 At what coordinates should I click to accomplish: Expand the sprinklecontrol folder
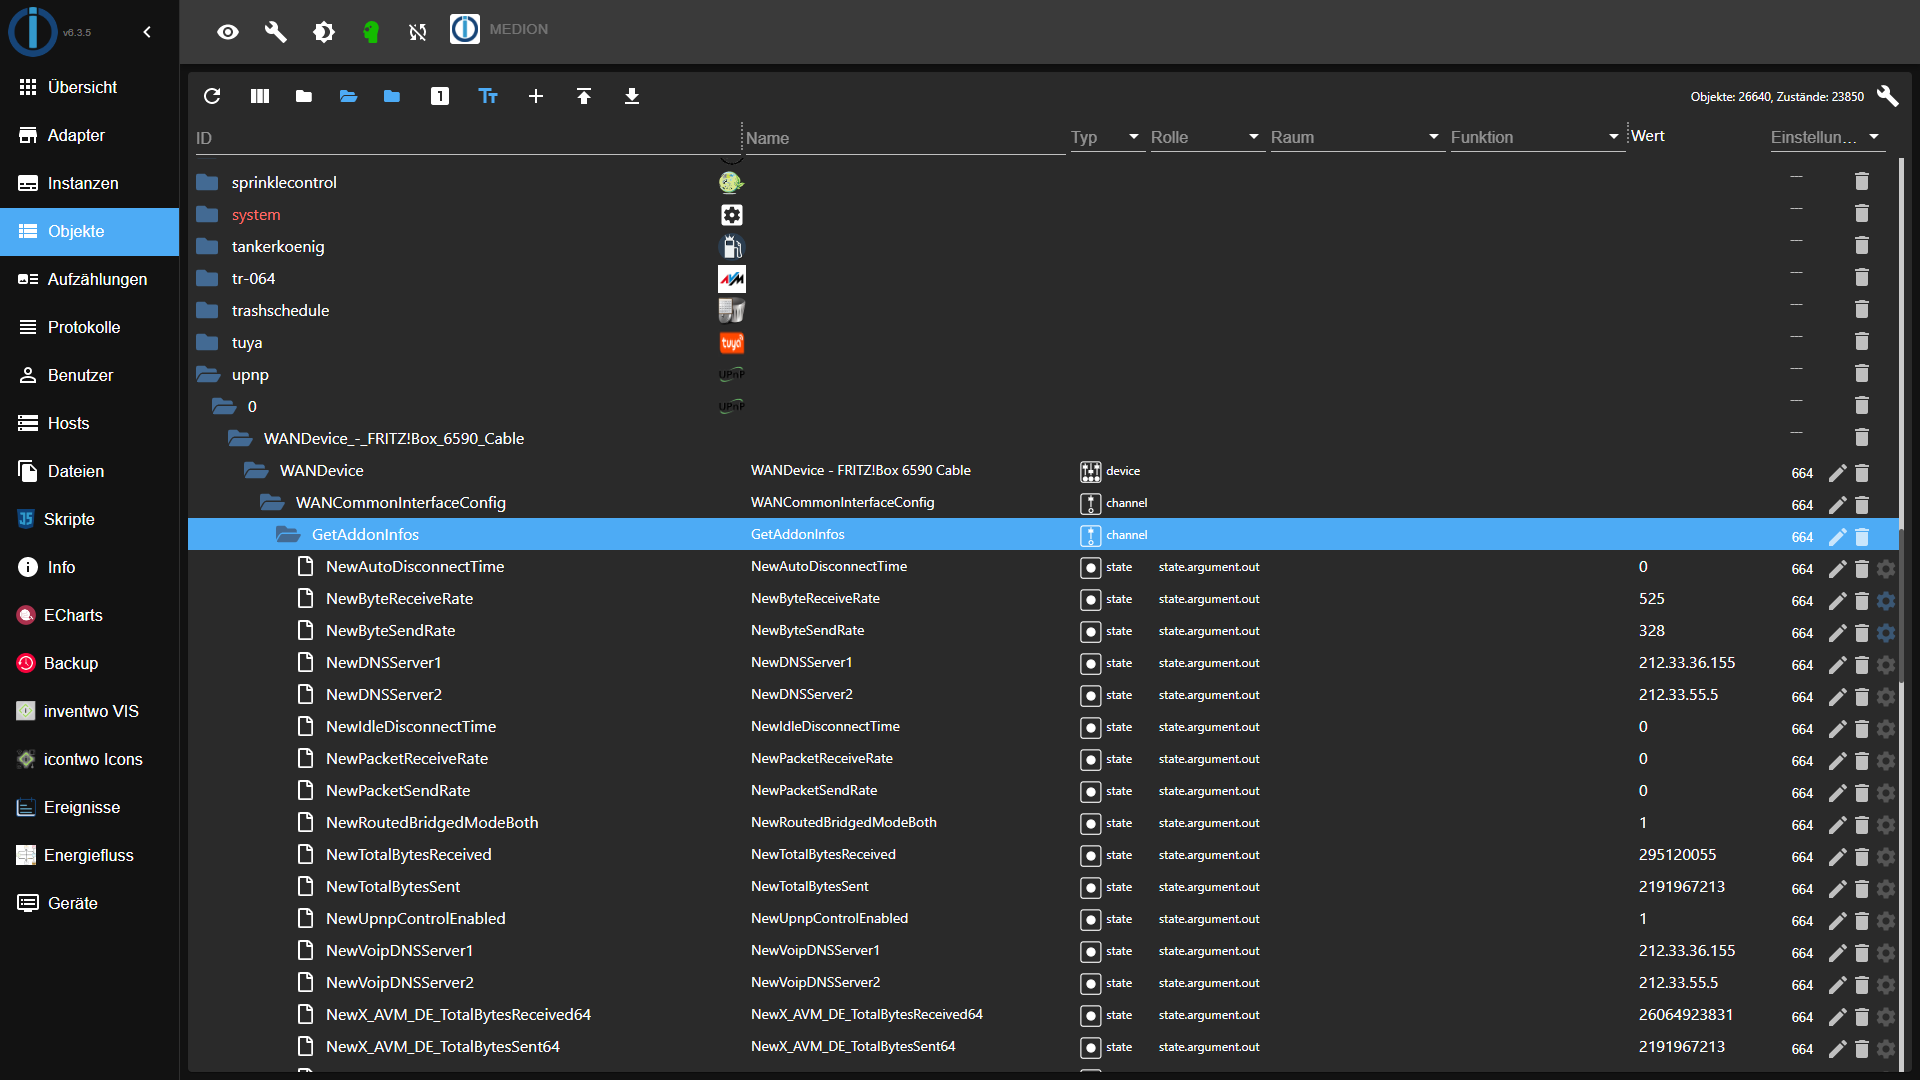(208, 182)
